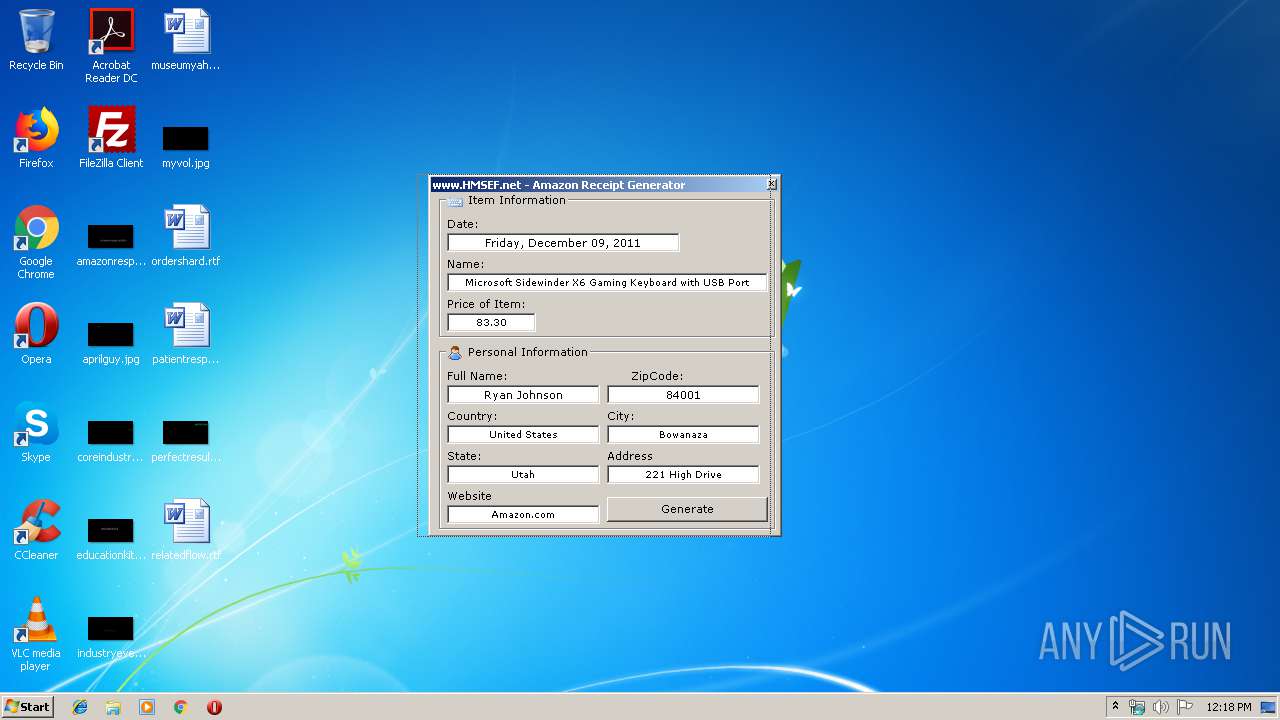Image resolution: width=1280 pixels, height=720 pixels.
Task: Click the City field showing Bowanaza
Action: coord(683,435)
